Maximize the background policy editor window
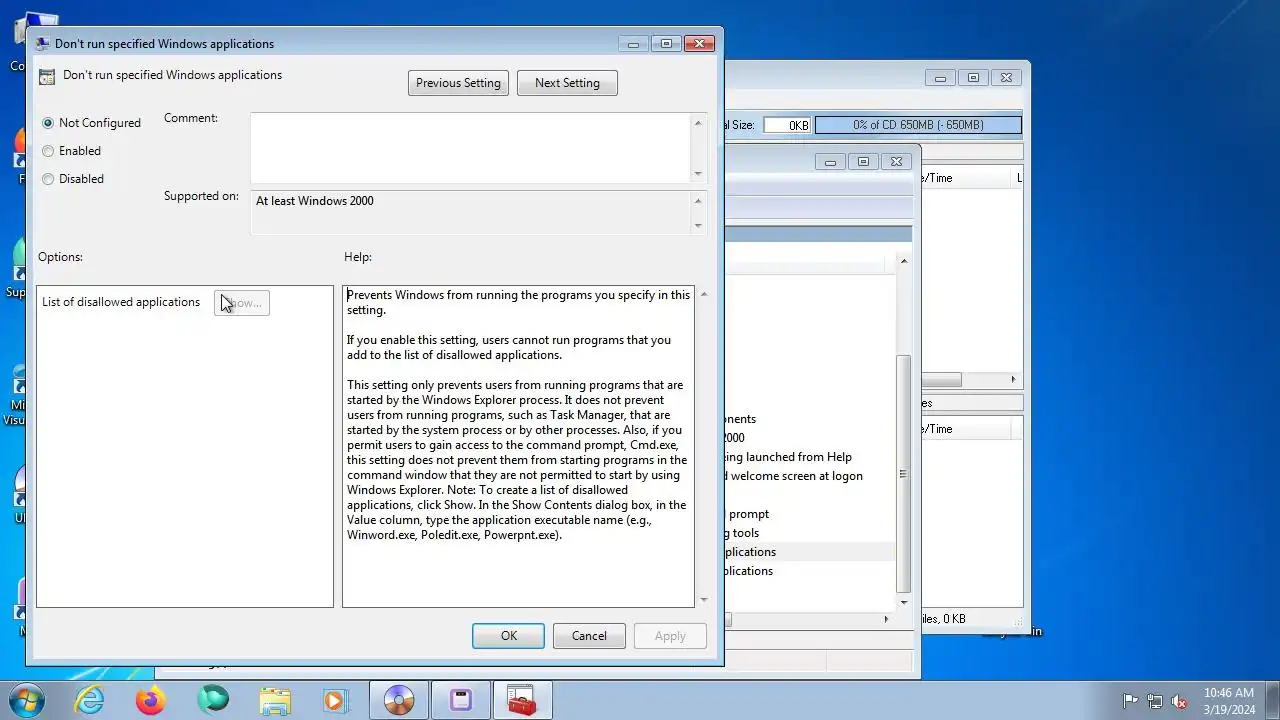The height and width of the screenshot is (720, 1280). (863, 162)
